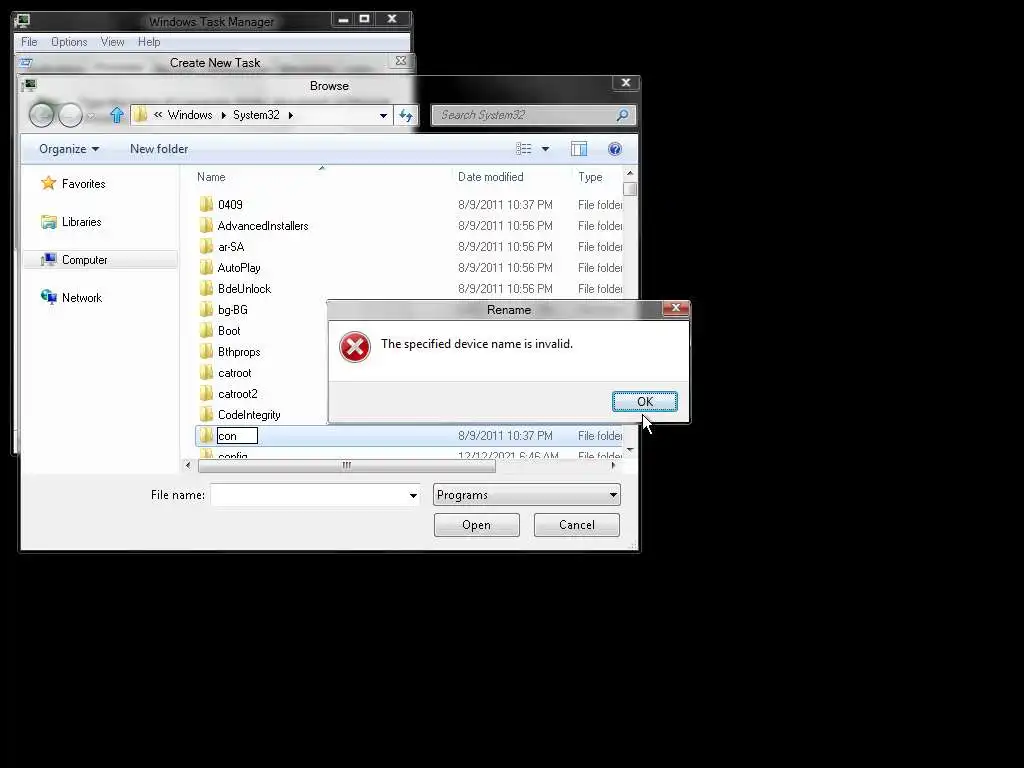Close the Create New Task dialog
Screen dimensions: 1024x768
tap(401, 61)
